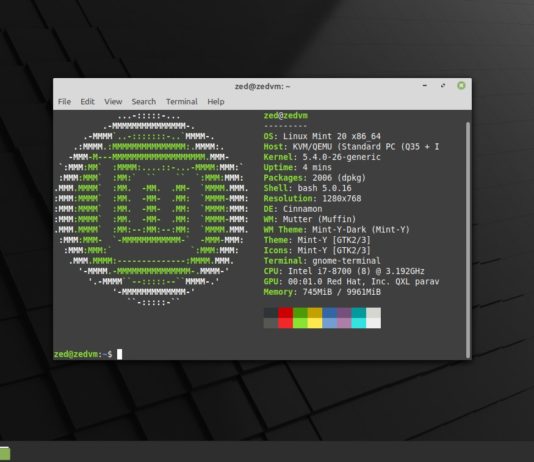Click the 'Icons: Mint-Y [GTK2/3]' line
The width and height of the screenshot is (534, 462).
[x=317, y=251]
